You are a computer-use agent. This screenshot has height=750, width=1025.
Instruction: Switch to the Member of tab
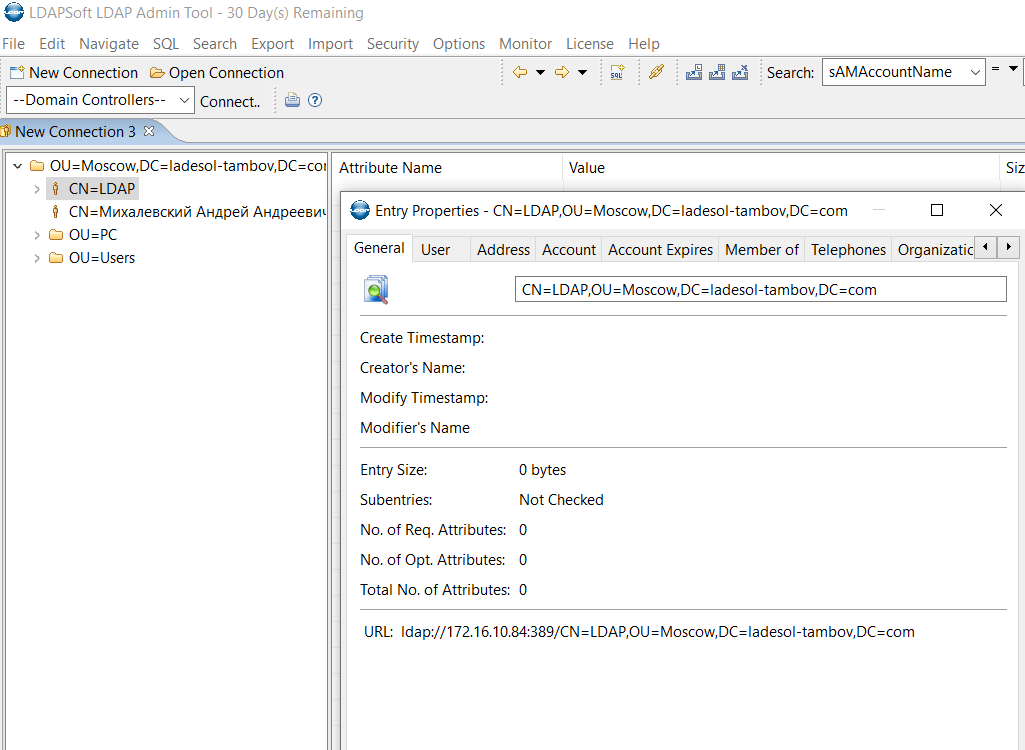[762, 250]
